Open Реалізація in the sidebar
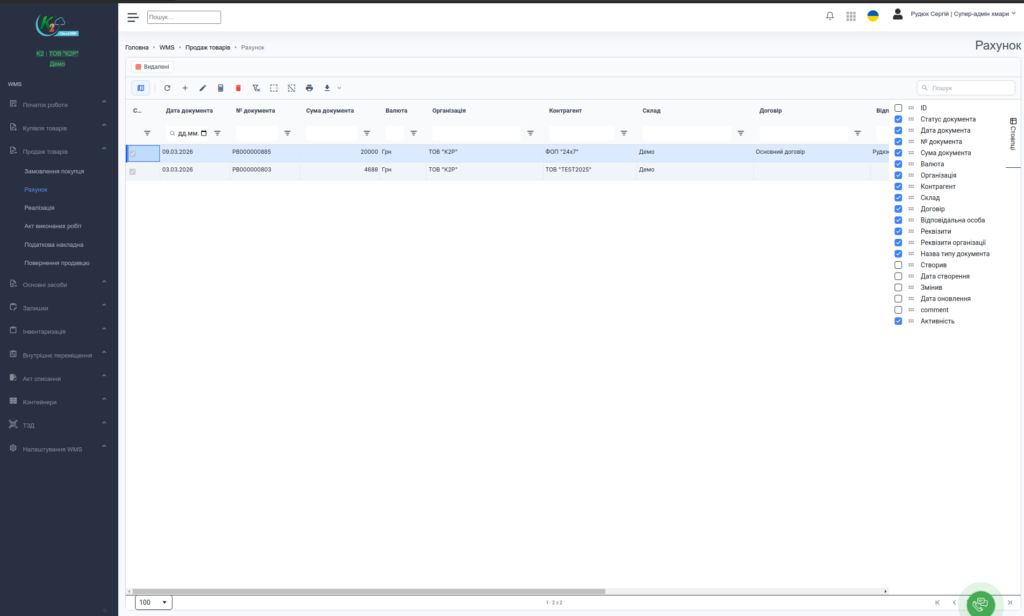1024x616 pixels. [x=40, y=208]
